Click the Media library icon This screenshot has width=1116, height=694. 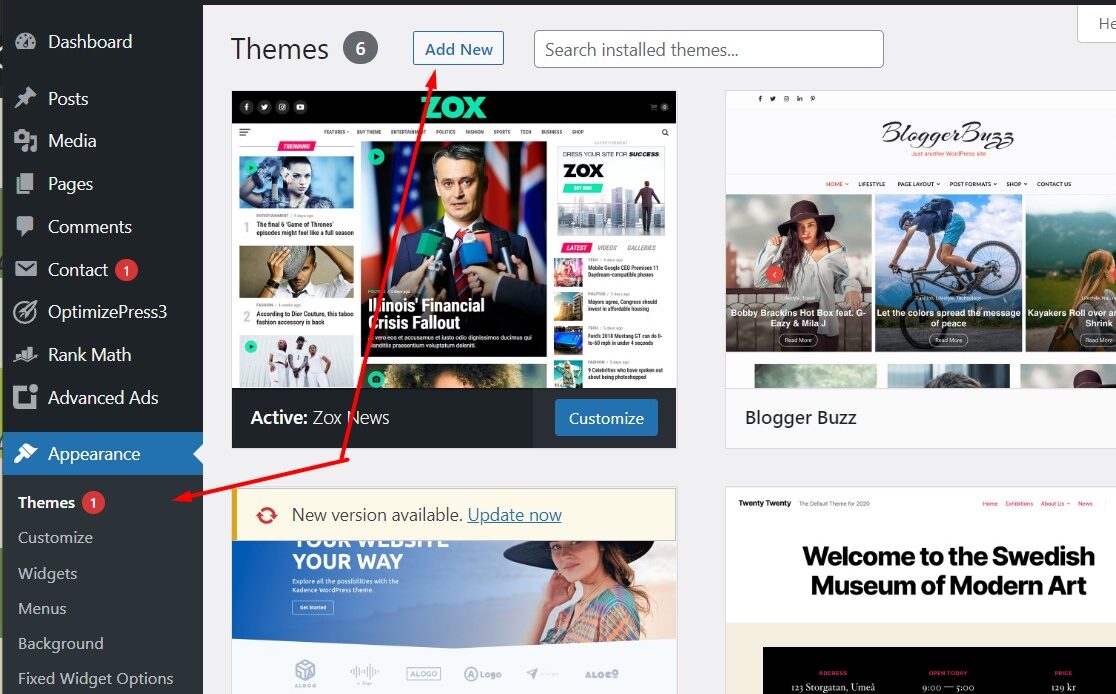(26, 141)
